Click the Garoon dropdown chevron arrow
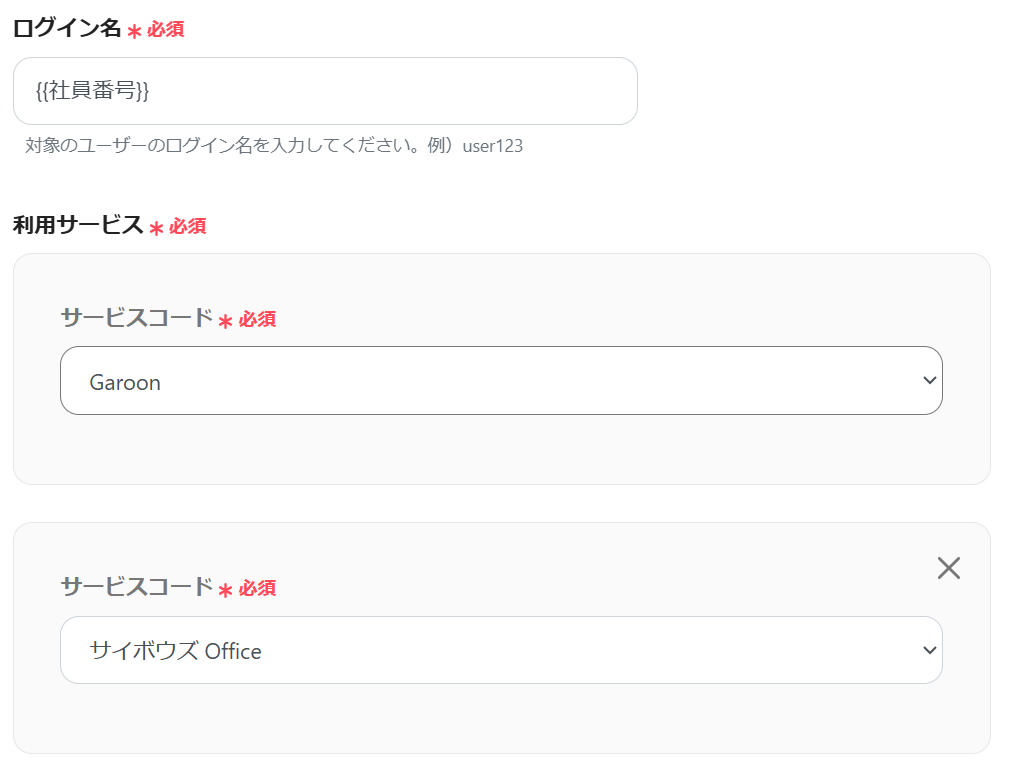The image size is (1036, 780). (x=929, y=381)
